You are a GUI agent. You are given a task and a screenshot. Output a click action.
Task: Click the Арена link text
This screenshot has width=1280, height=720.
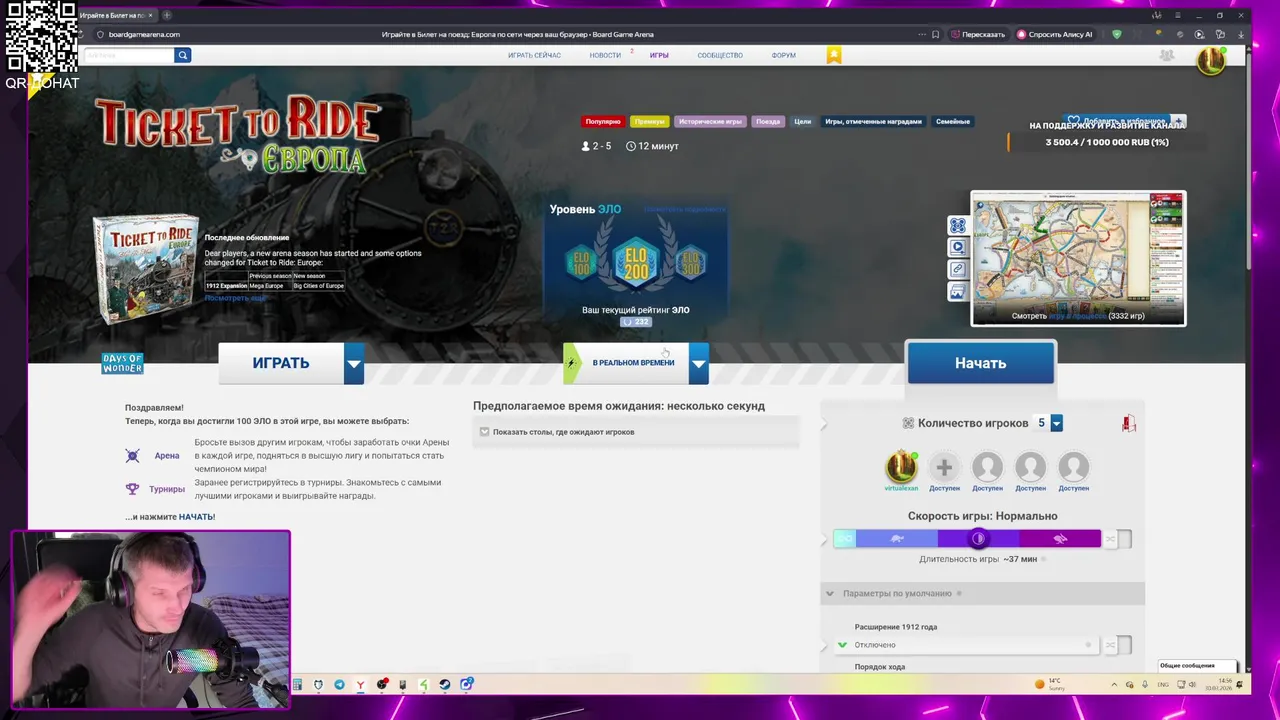click(167, 456)
